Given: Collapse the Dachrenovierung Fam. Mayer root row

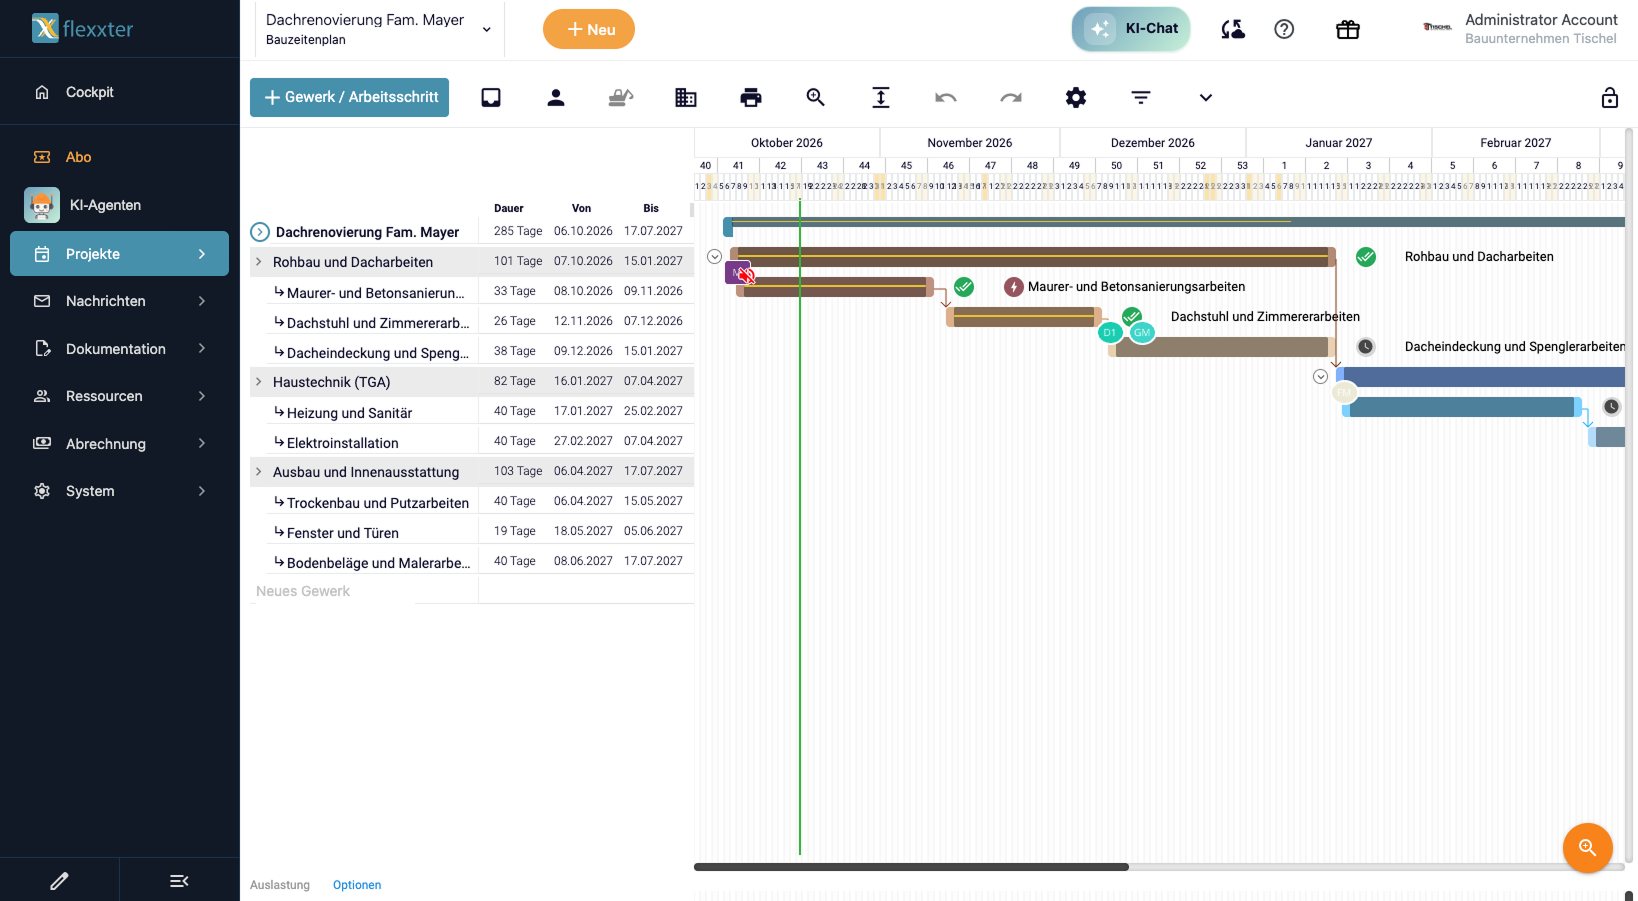Looking at the screenshot, I should tap(260, 232).
